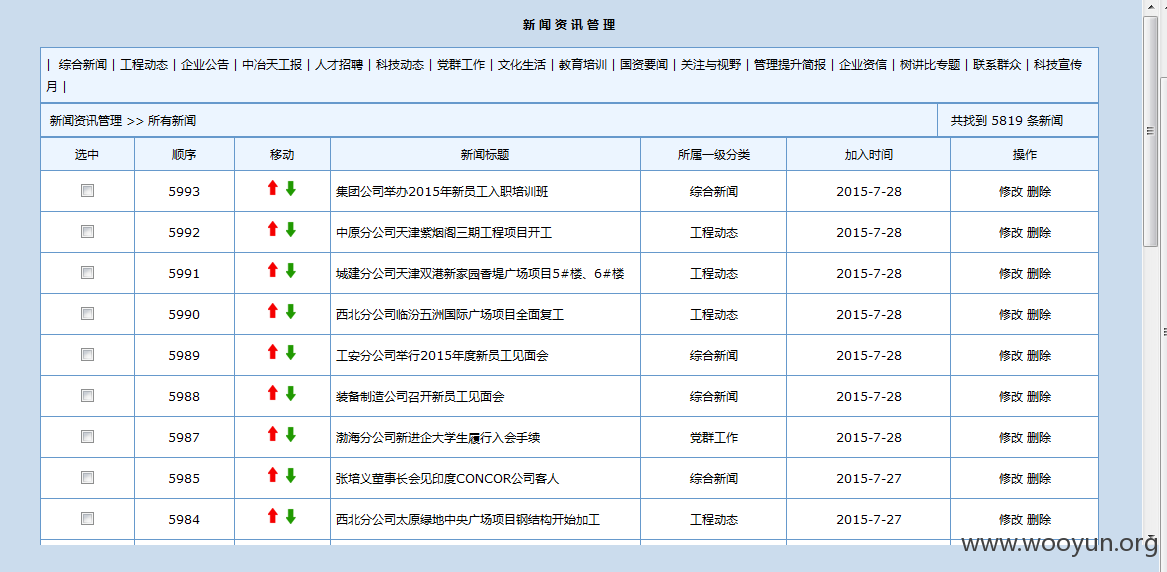Open 文化生活 category

click(522, 65)
